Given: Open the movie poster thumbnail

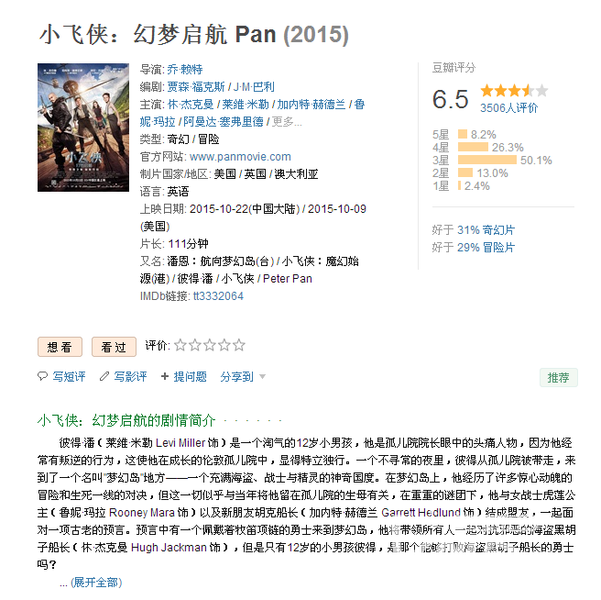Looking at the screenshot, I should point(83,127).
